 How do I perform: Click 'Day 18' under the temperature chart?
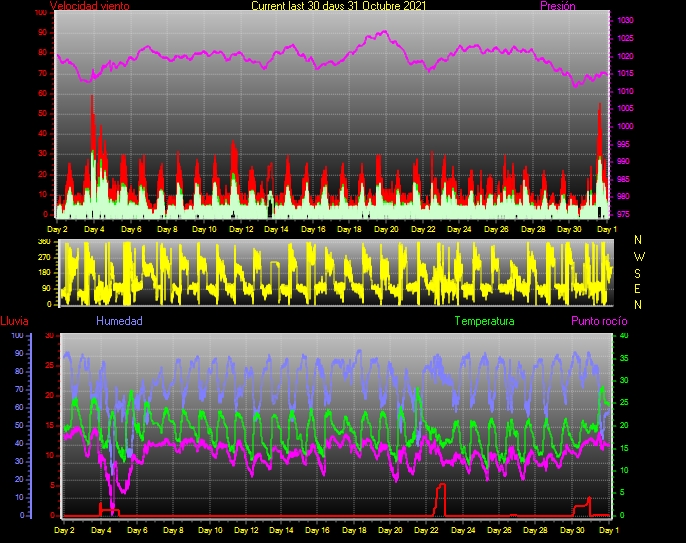tap(354, 530)
